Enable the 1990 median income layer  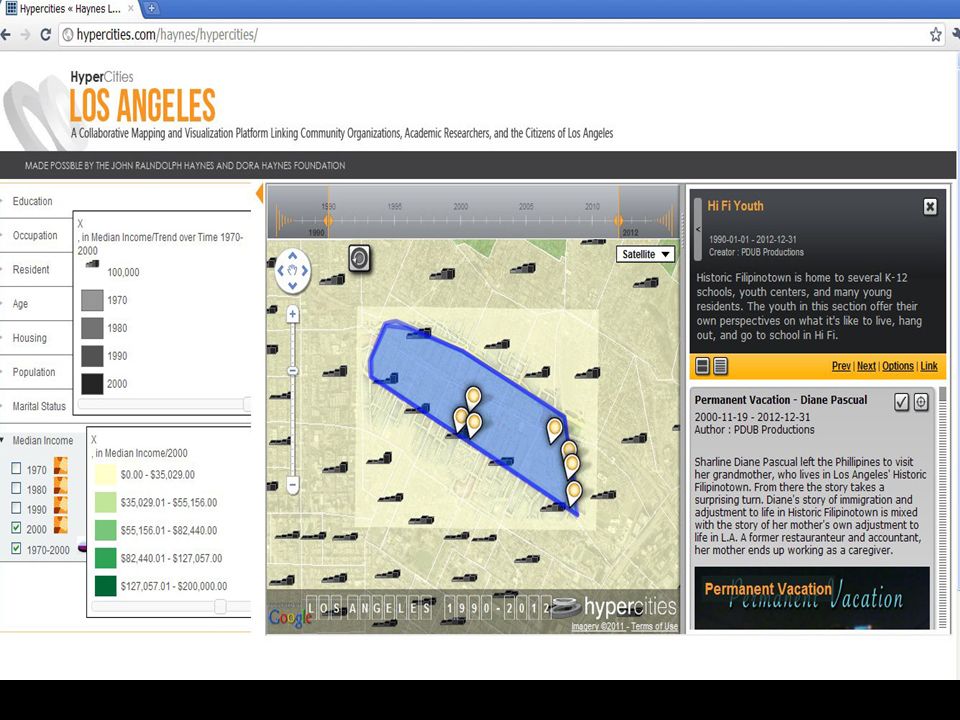16,508
